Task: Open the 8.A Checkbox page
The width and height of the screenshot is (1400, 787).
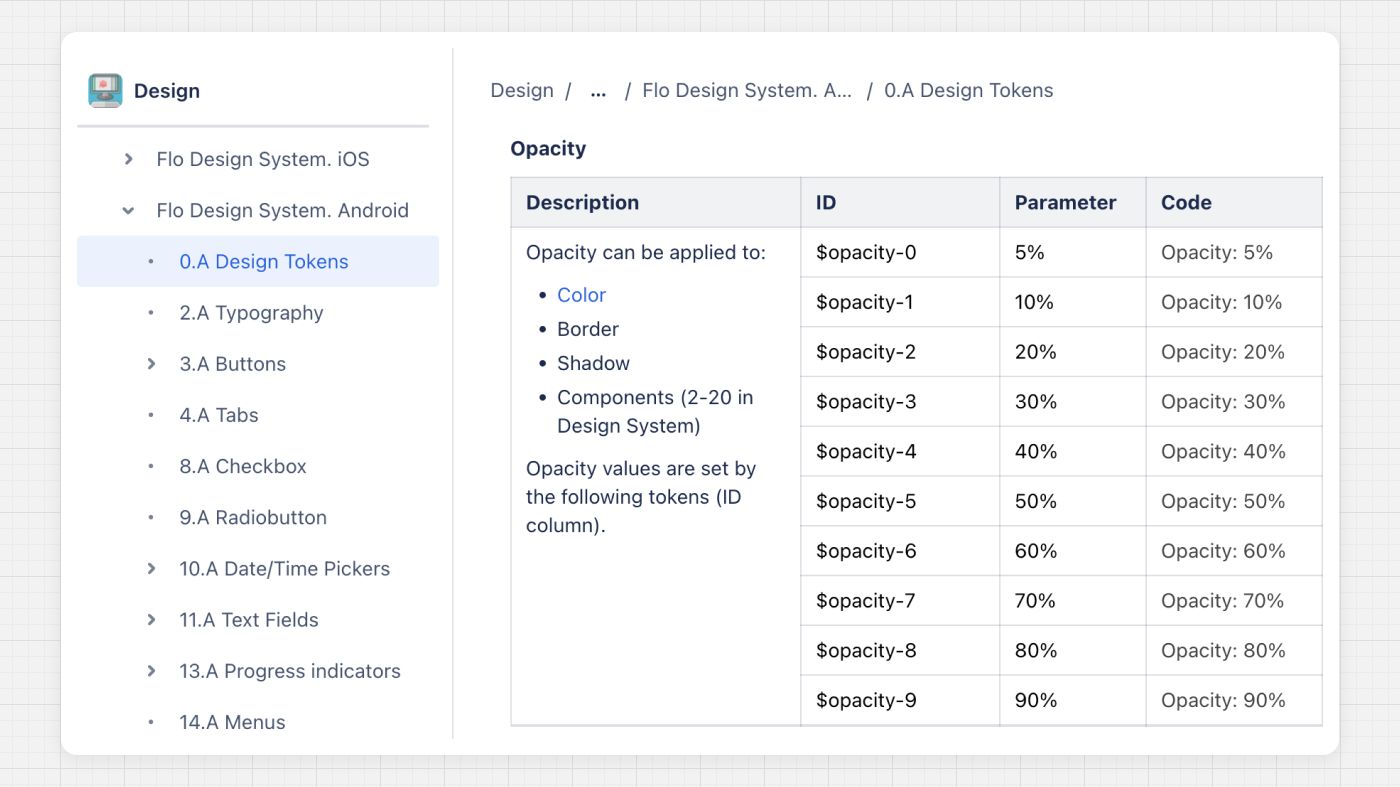Action: click(x=243, y=466)
